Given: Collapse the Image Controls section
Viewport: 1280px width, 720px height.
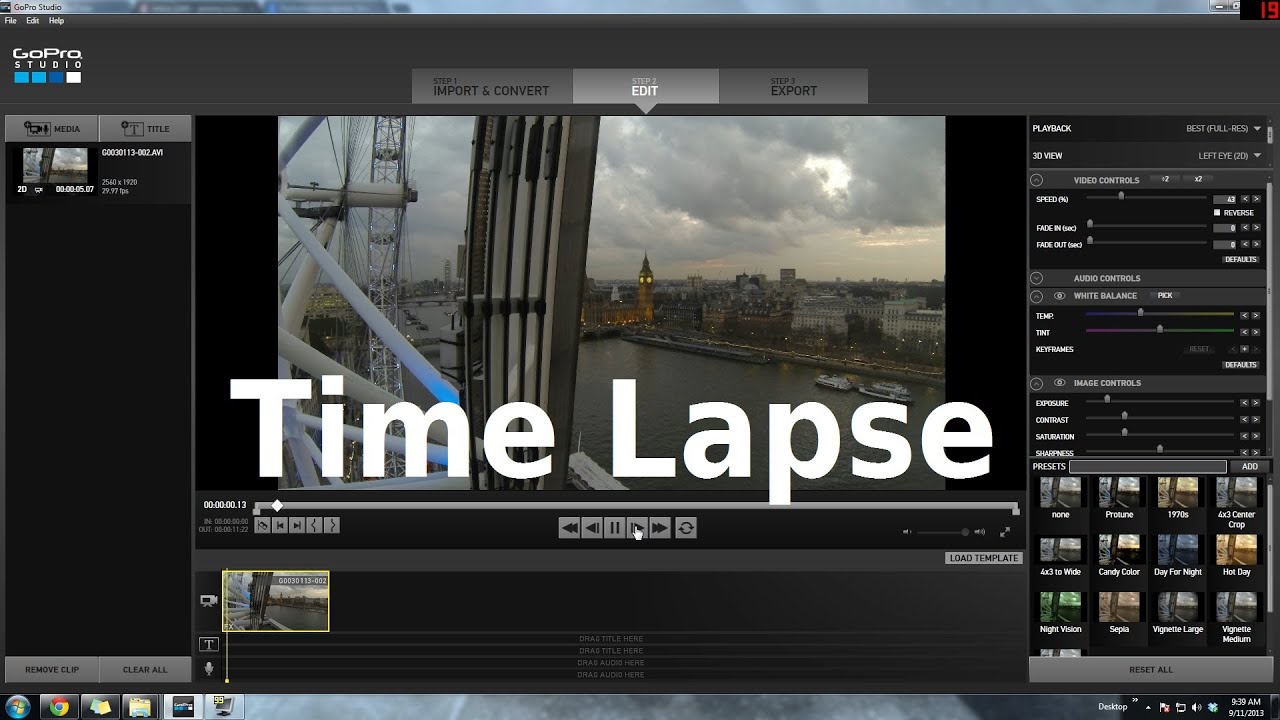Looking at the screenshot, I should click(x=1037, y=383).
